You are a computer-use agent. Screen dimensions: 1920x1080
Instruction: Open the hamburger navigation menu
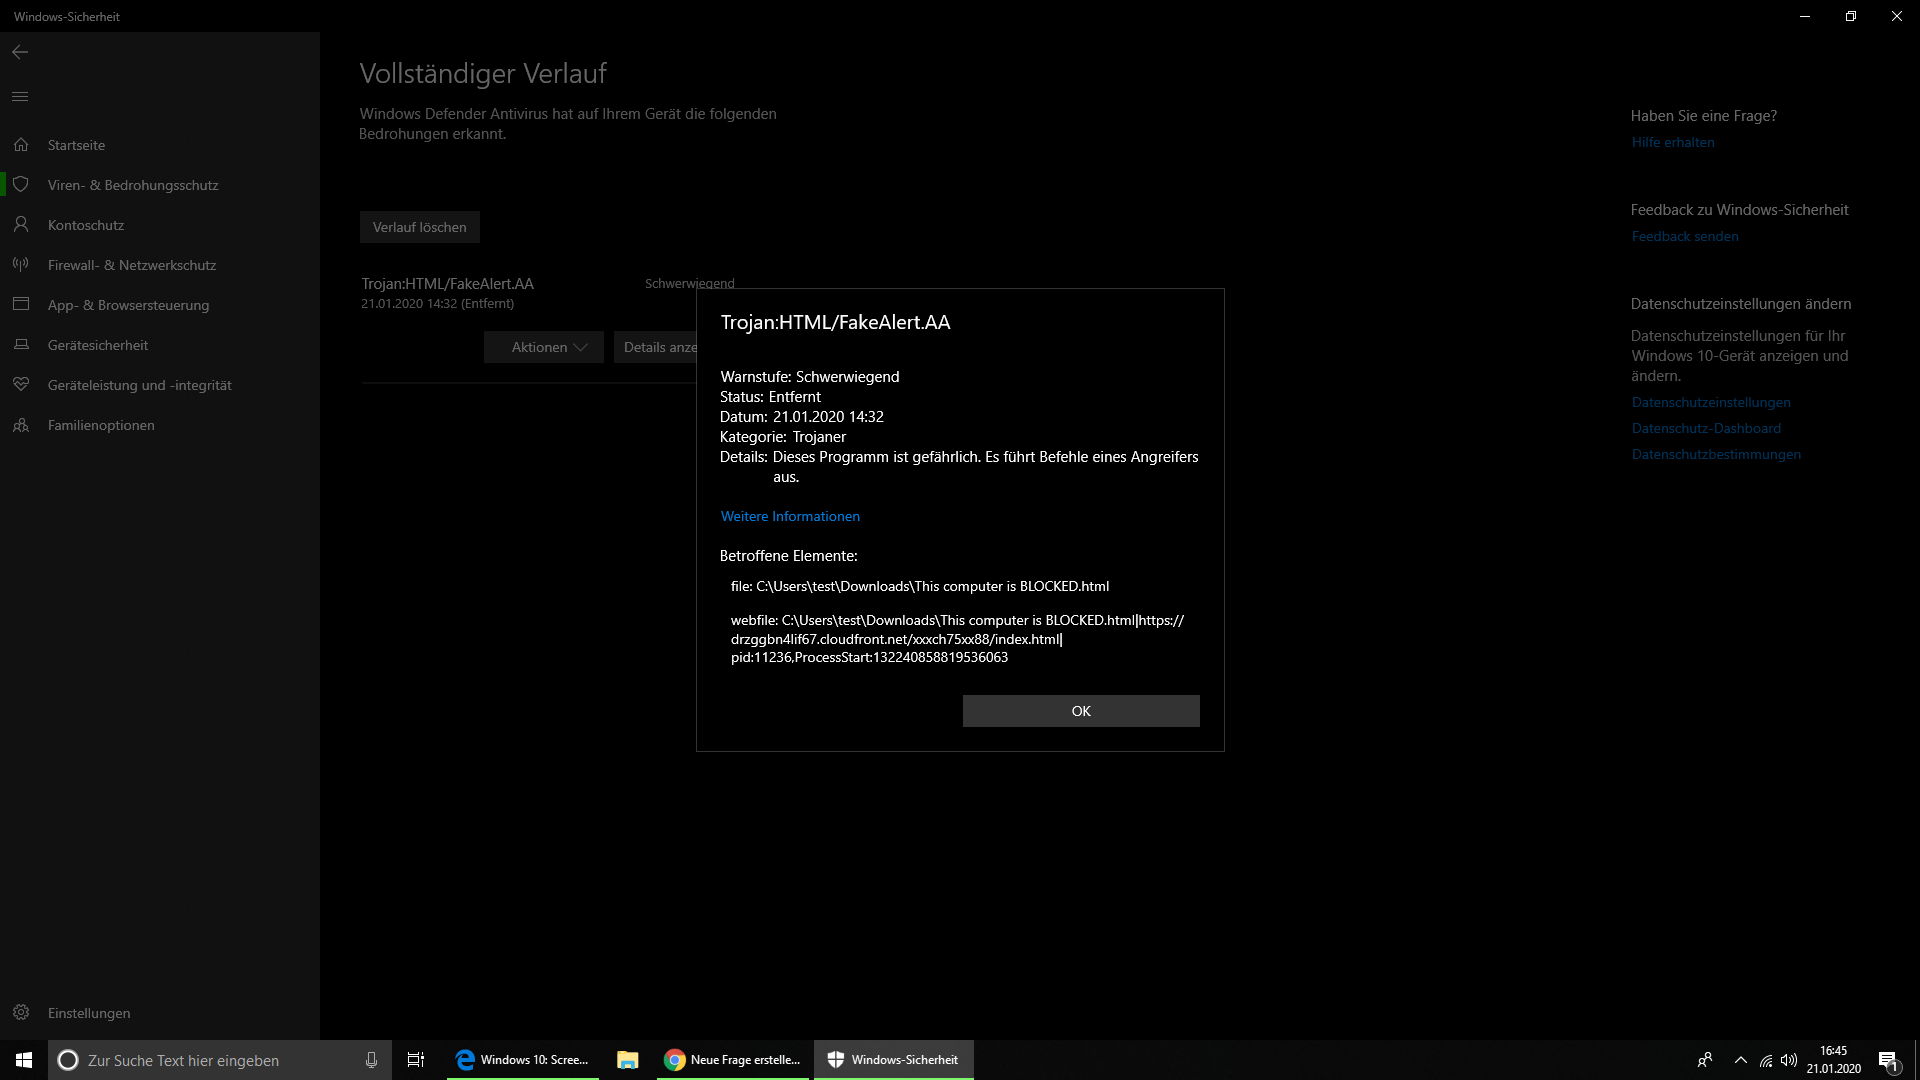(x=20, y=96)
